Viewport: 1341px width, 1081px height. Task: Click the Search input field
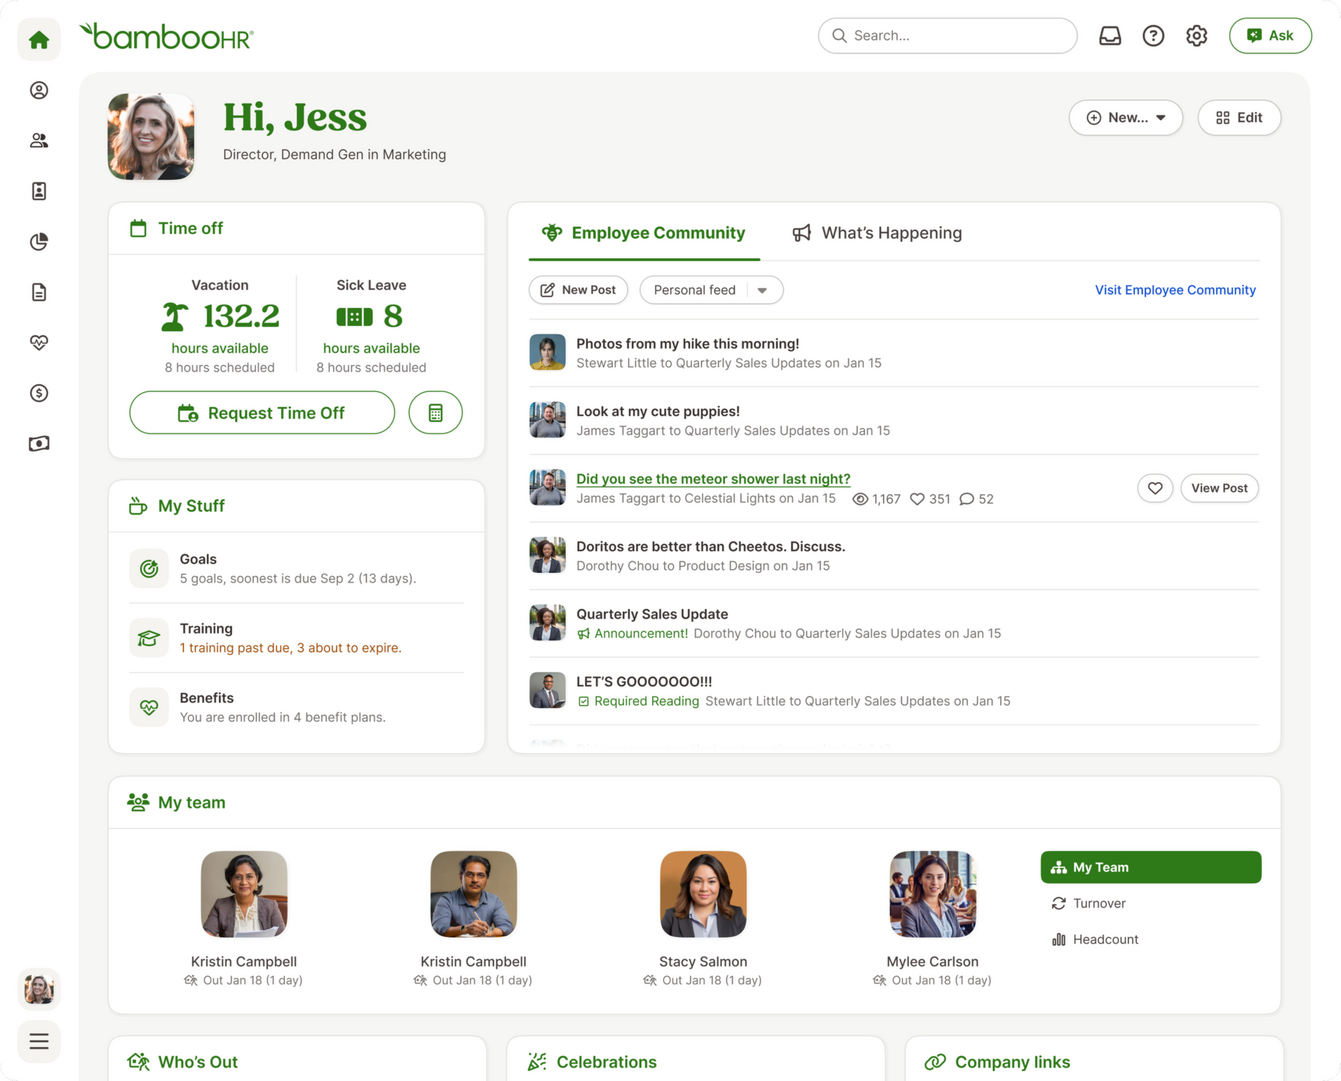pos(948,36)
